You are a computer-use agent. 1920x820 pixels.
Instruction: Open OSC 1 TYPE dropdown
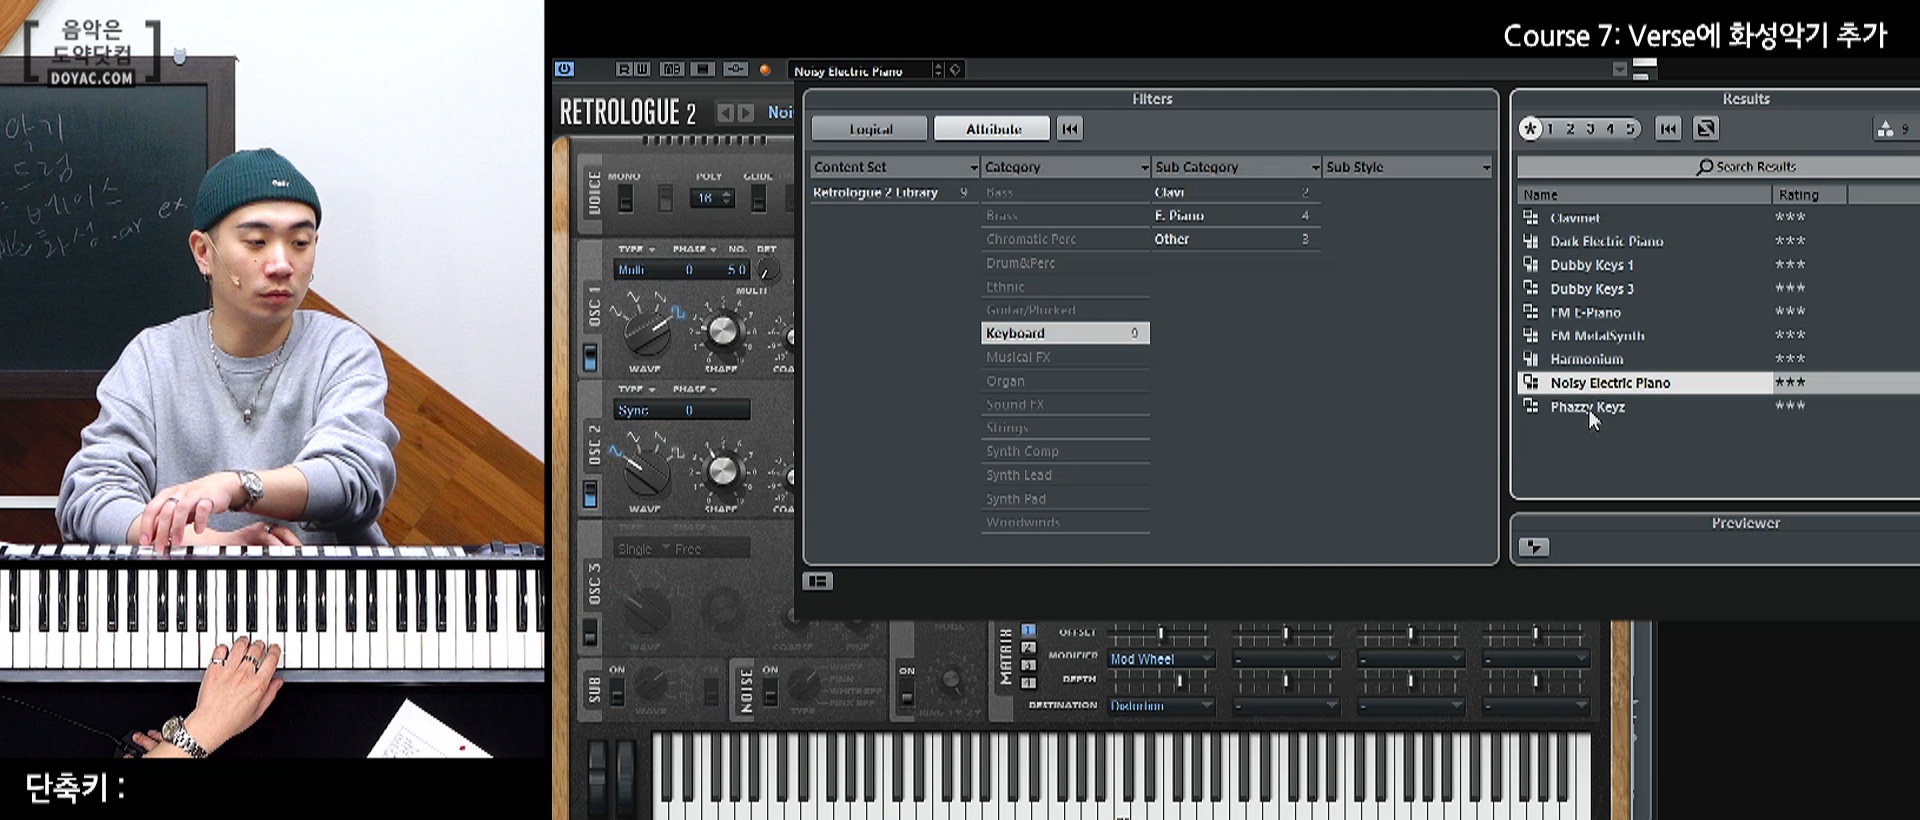(x=636, y=249)
